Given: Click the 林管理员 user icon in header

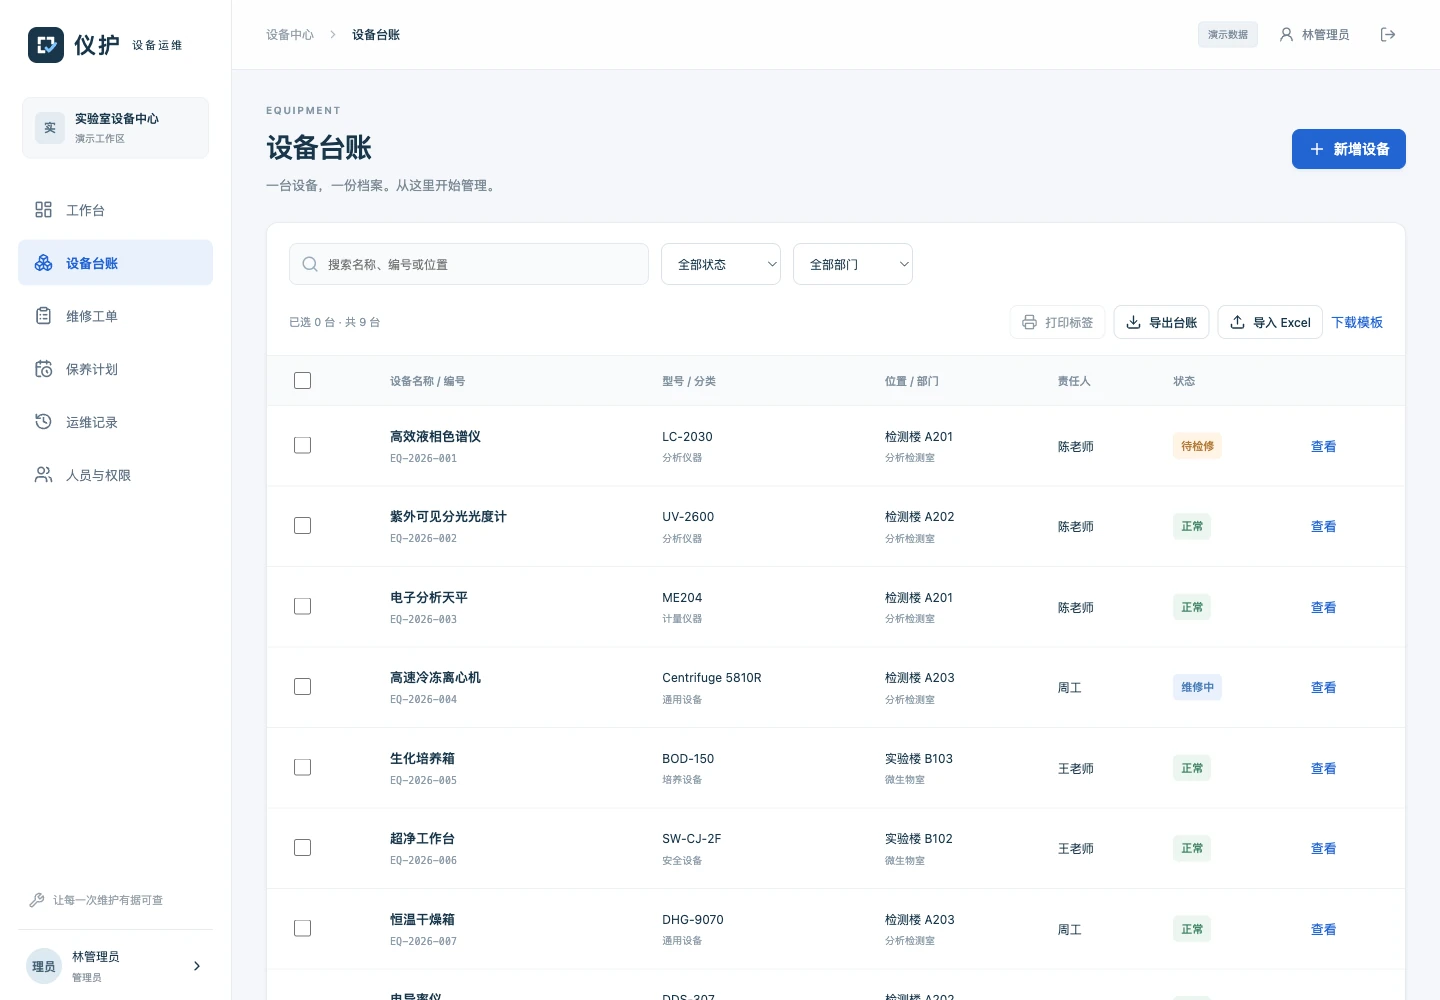Looking at the screenshot, I should click(1287, 35).
